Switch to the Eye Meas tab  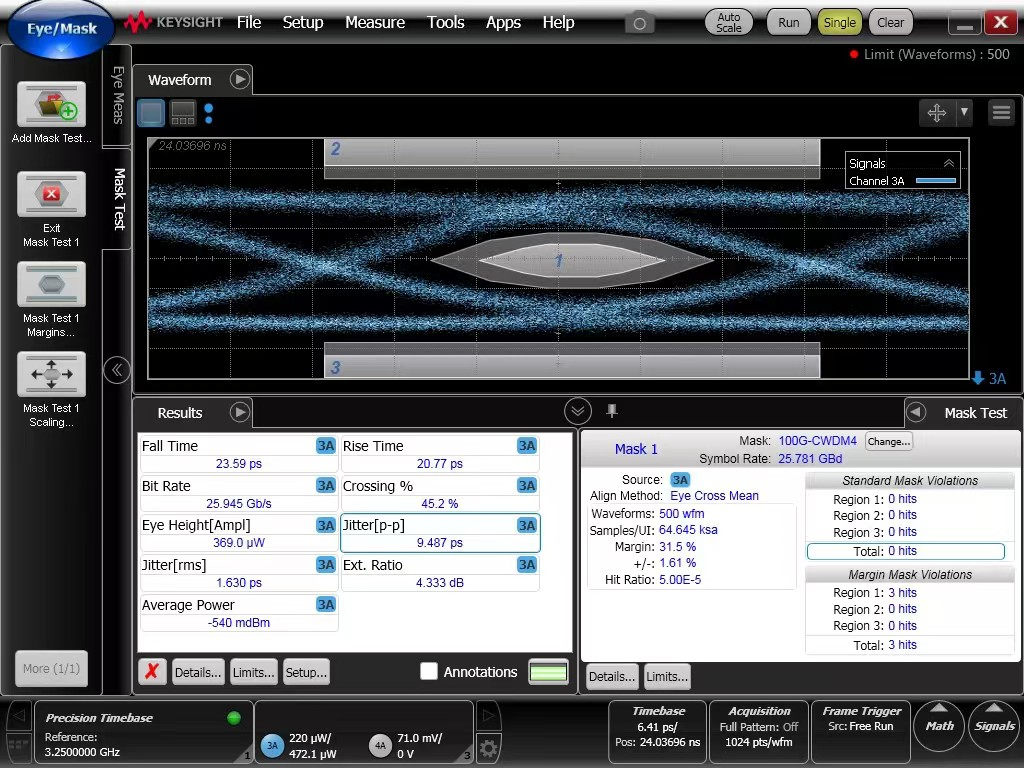pyautogui.click(x=117, y=95)
